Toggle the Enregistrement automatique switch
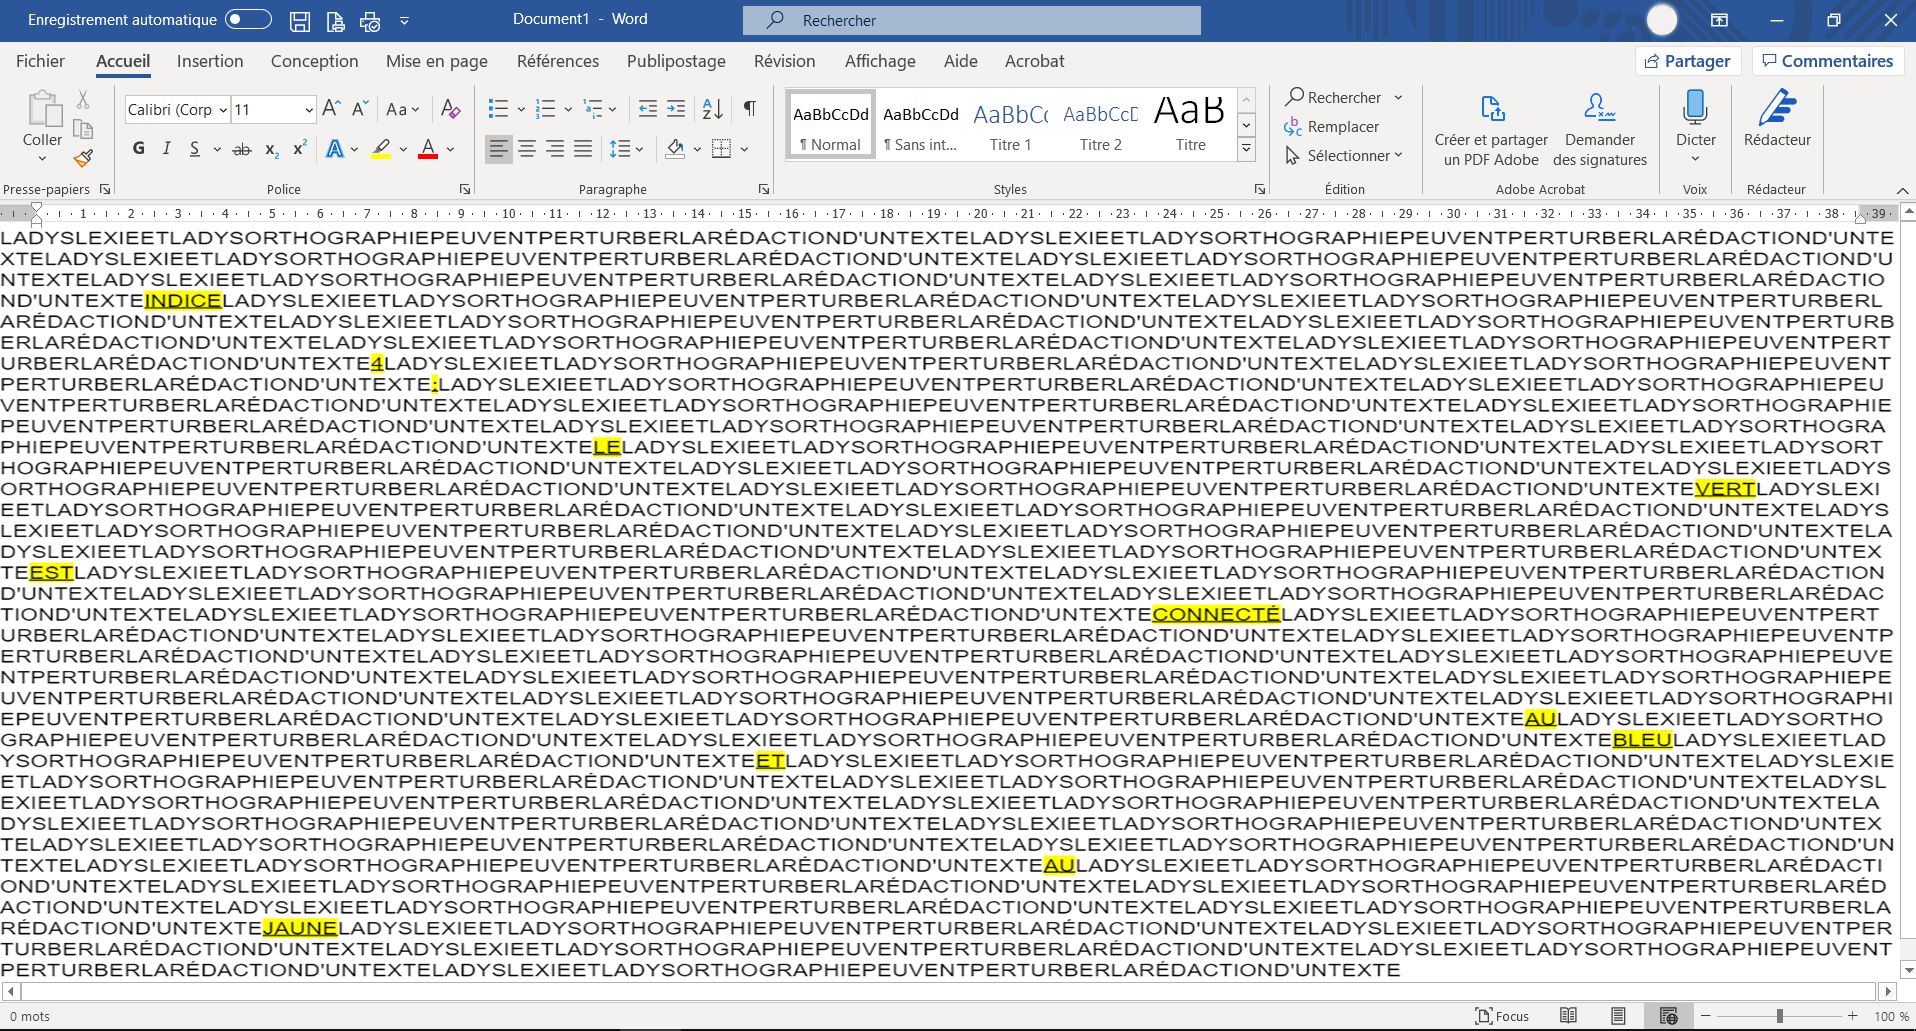This screenshot has width=1916, height=1031. click(248, 19)
